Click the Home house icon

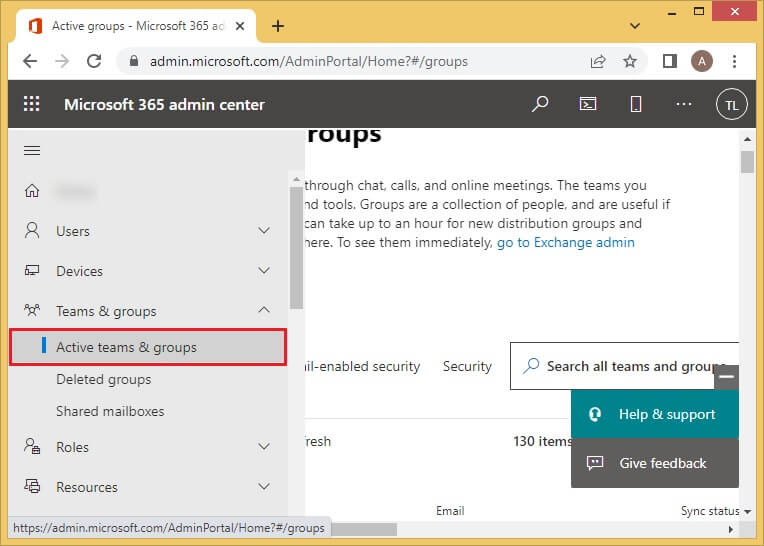(32, 190)
